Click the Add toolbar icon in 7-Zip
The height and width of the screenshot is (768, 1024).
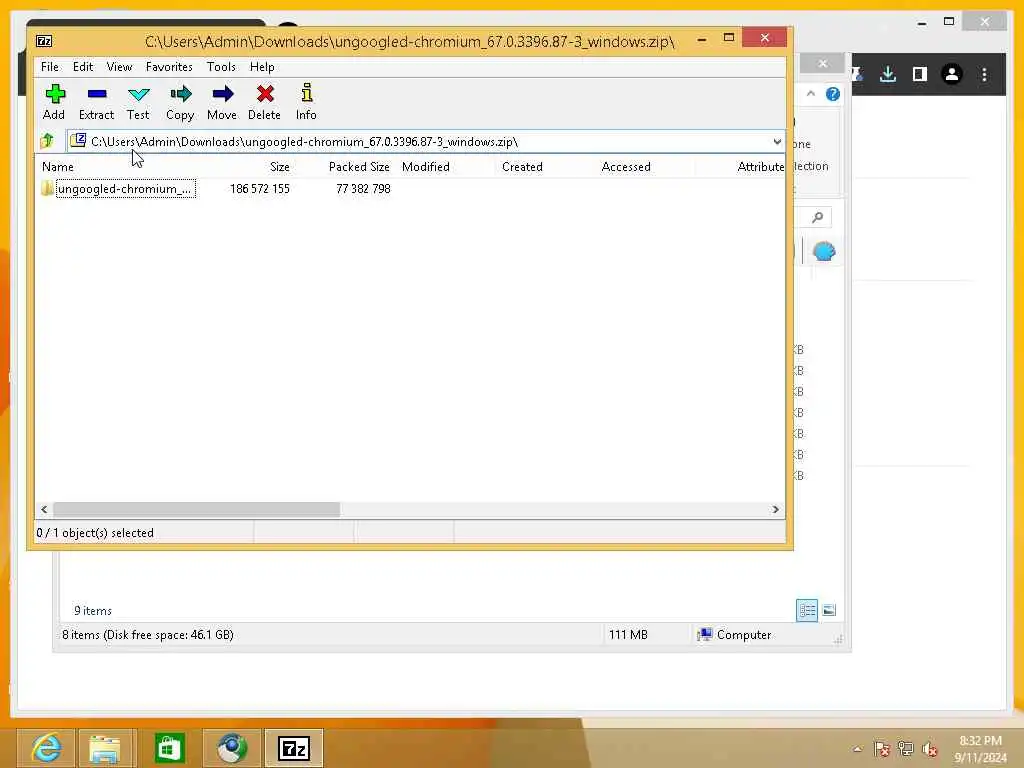click(54, 102)
